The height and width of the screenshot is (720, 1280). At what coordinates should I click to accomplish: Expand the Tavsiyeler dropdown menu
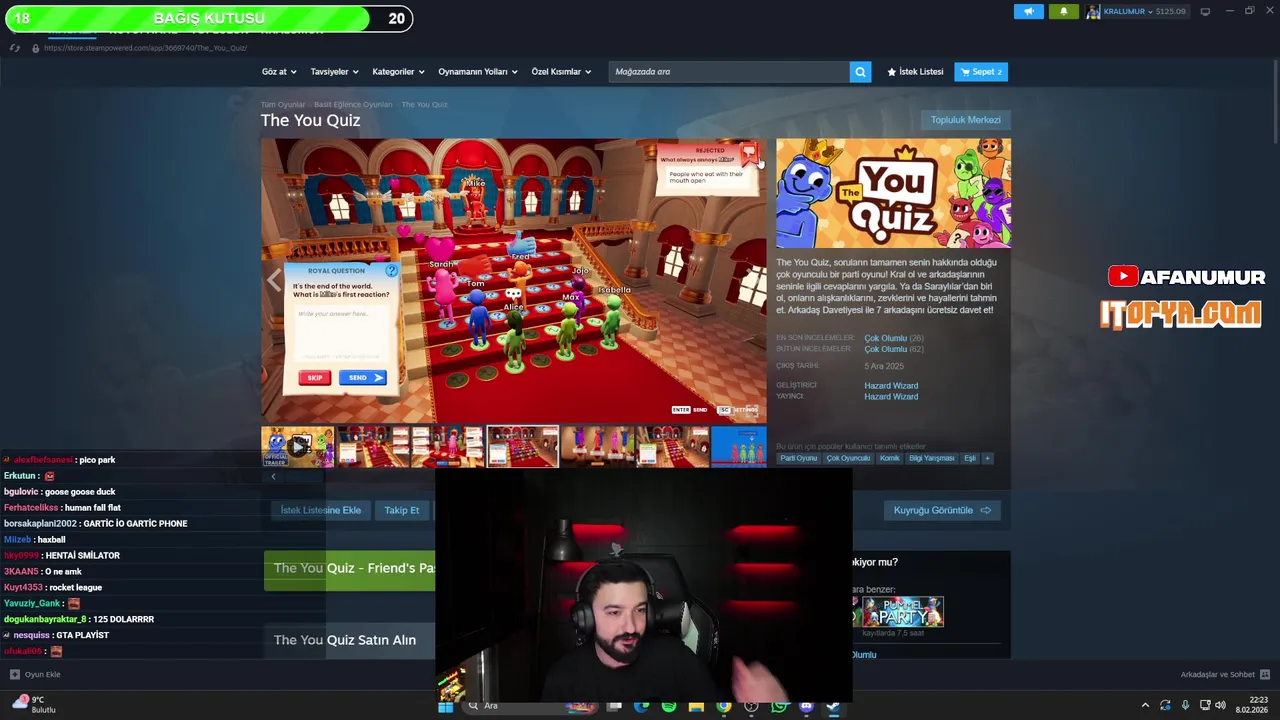334,72
